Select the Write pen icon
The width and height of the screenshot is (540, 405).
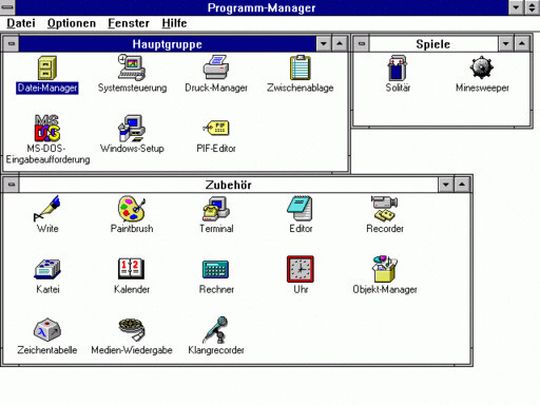(47, 208)
